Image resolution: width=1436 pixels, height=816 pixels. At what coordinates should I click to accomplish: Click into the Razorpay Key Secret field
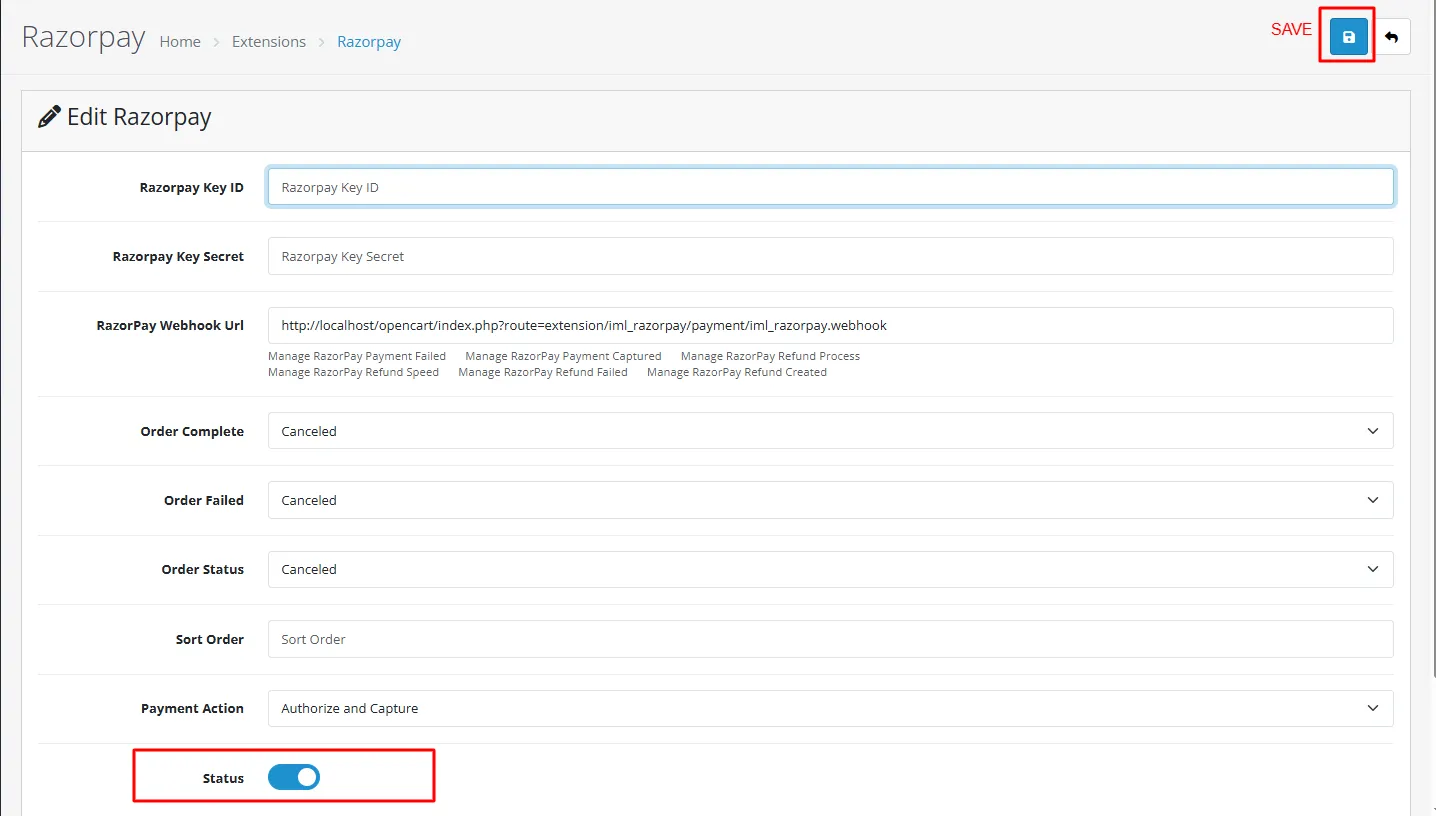830,256
